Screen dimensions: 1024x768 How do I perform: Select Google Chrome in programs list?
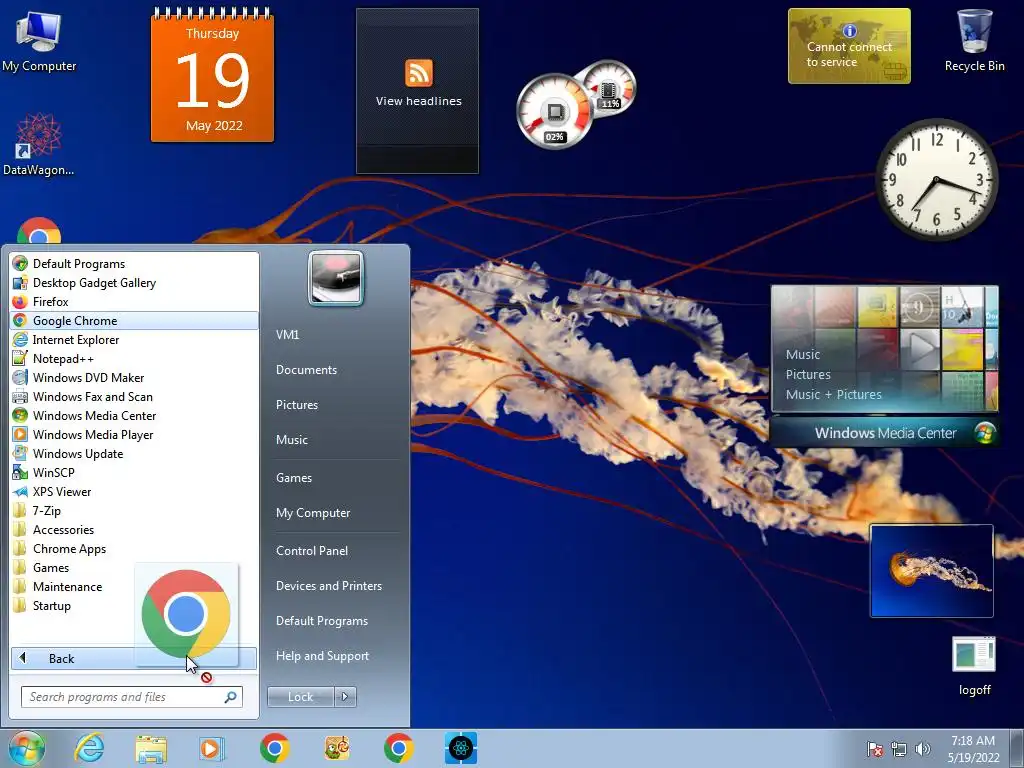[135, 321]
